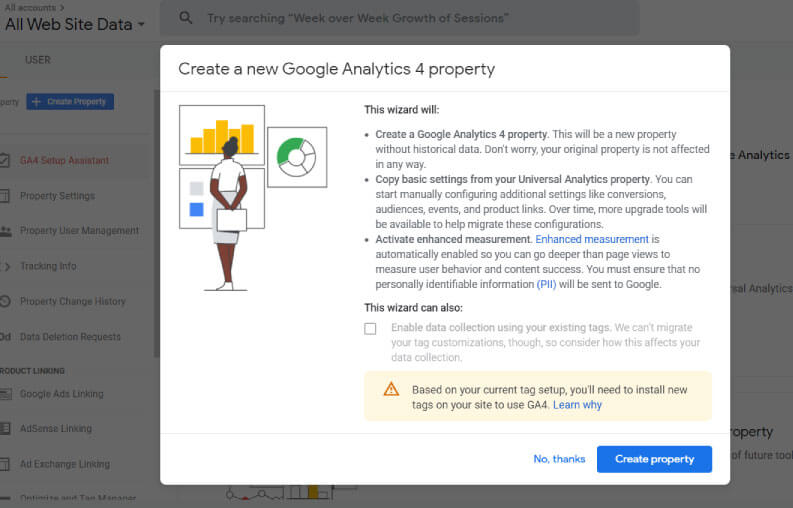
Task: Enable data collection using existing tags checkbox
Action: pos(370,328)
